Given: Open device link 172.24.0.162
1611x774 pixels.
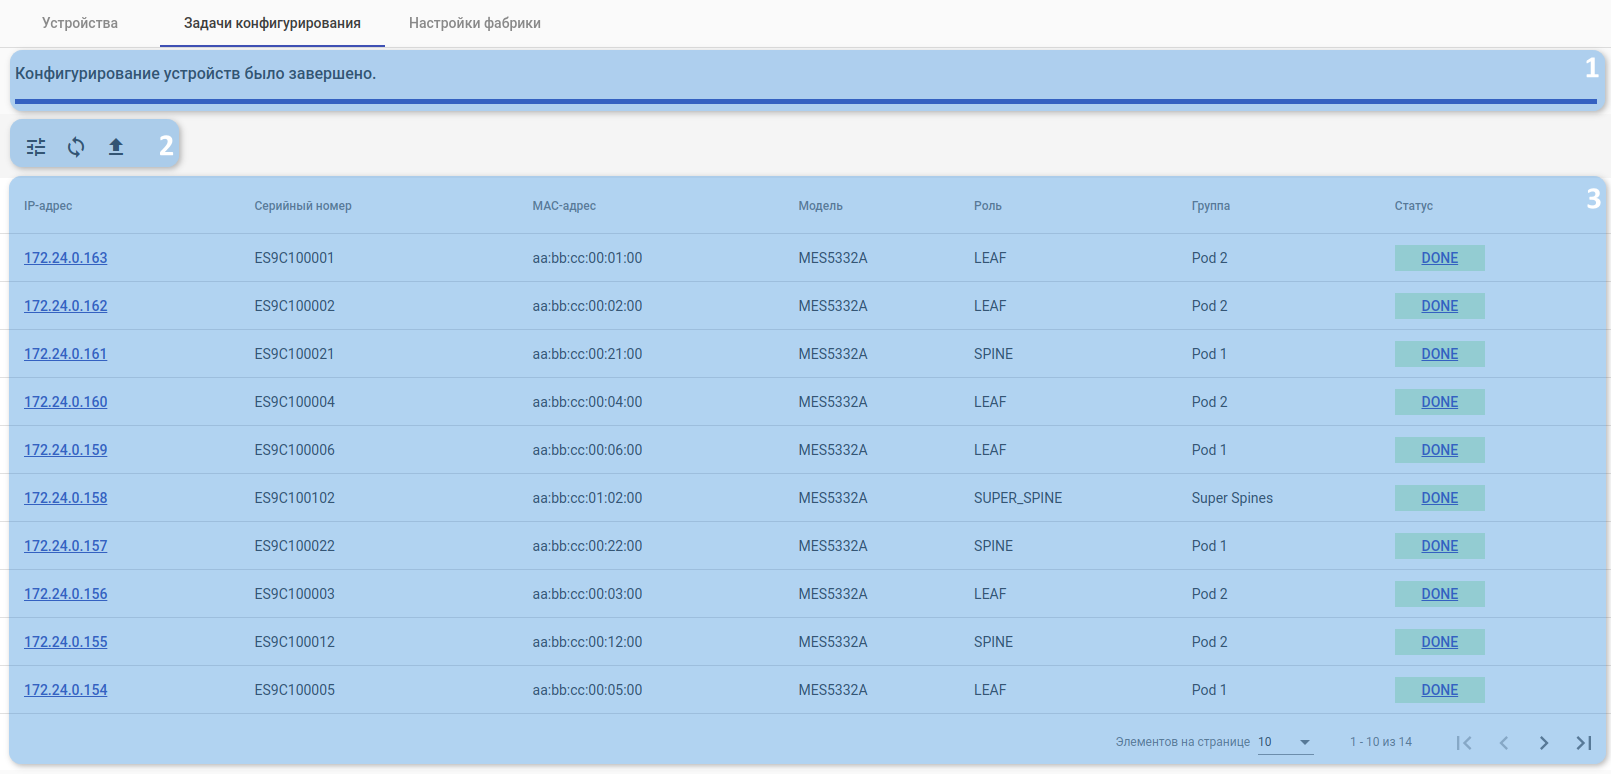Looking at the screenshot, I should click(x=66, y=306).
